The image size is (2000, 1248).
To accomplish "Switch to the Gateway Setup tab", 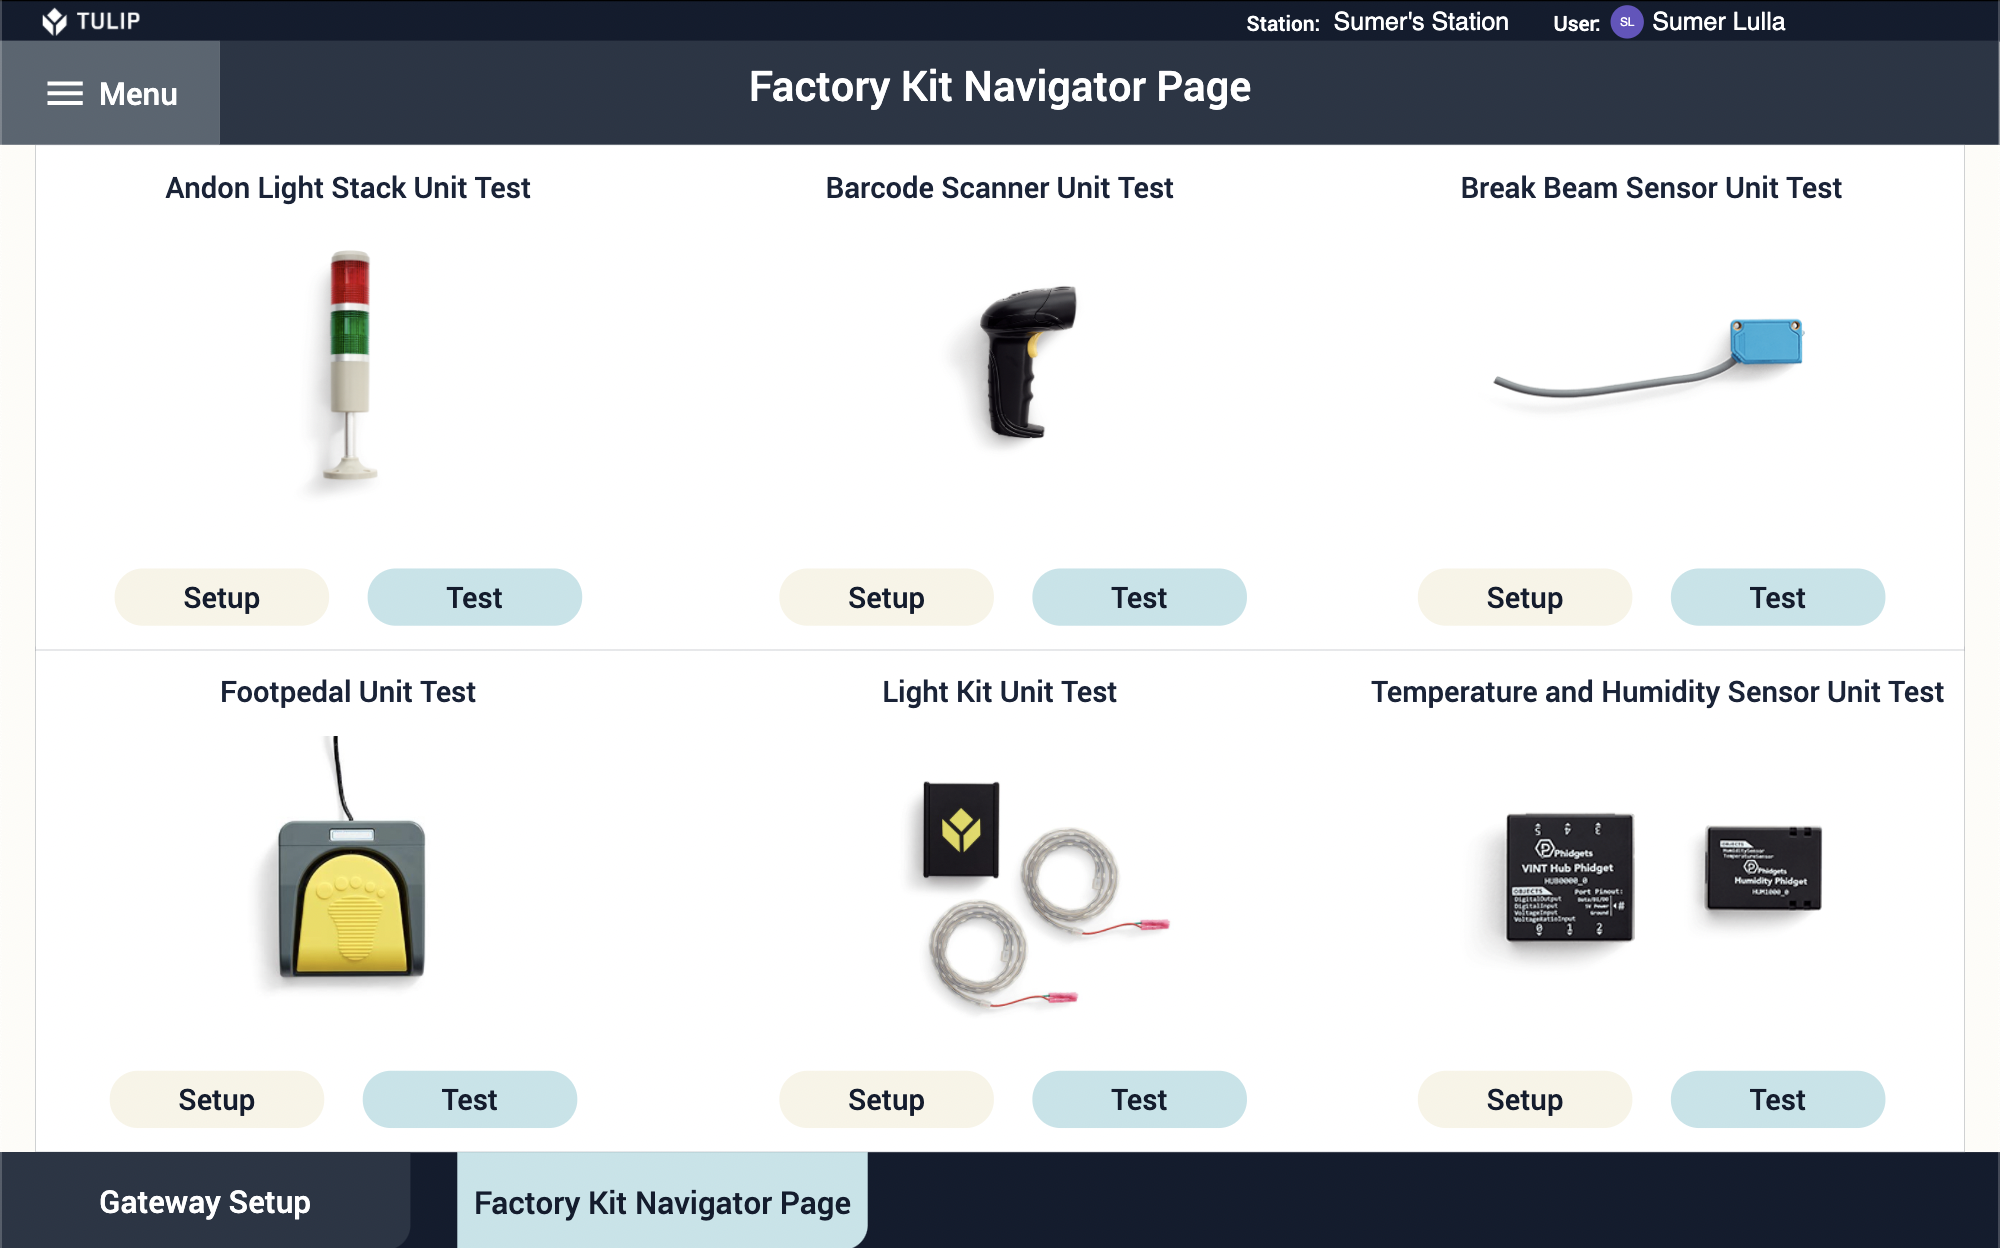I will pos(205,1201).
